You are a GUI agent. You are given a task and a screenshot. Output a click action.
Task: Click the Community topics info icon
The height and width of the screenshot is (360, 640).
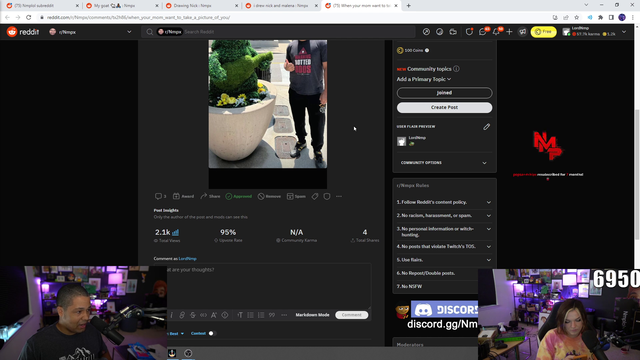tap(456, 69)
